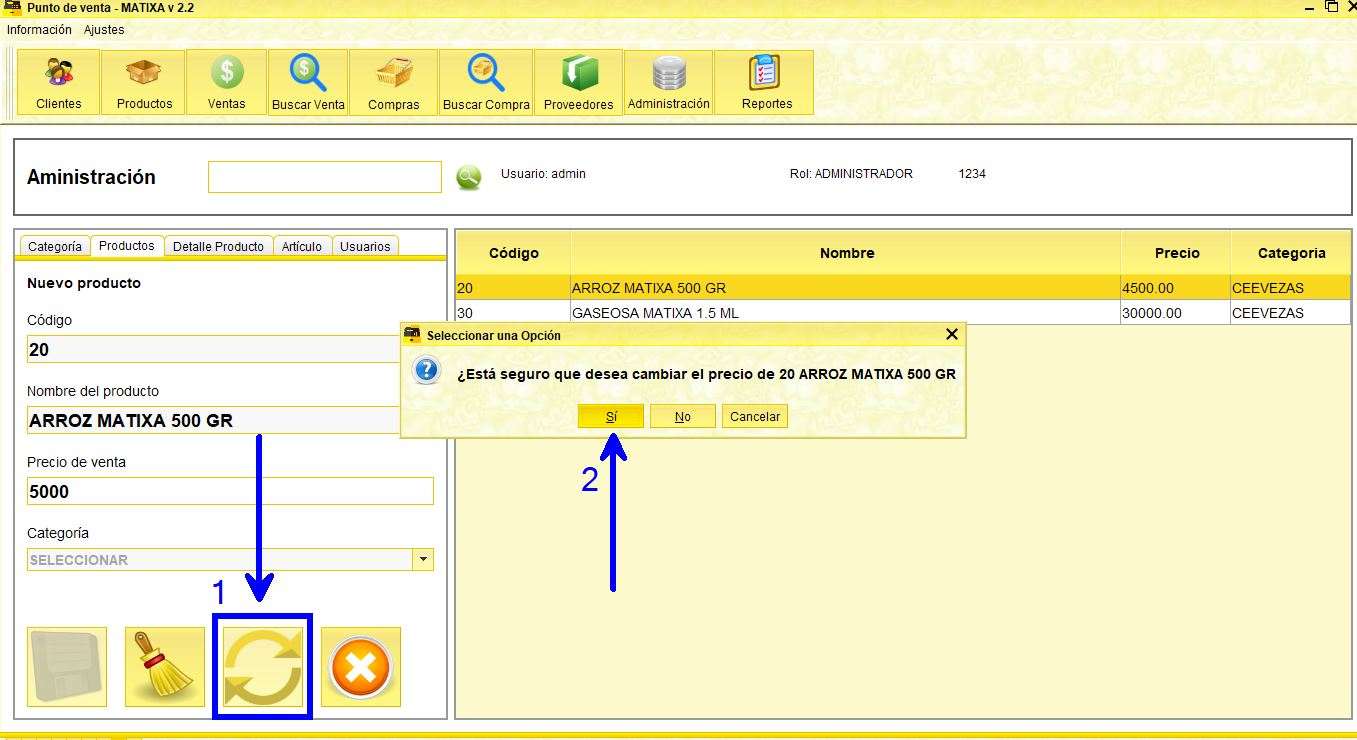Screen dimensions: 1357x740
Task: Expand the Categoría dropdown arrow
Action: point(423,560)
